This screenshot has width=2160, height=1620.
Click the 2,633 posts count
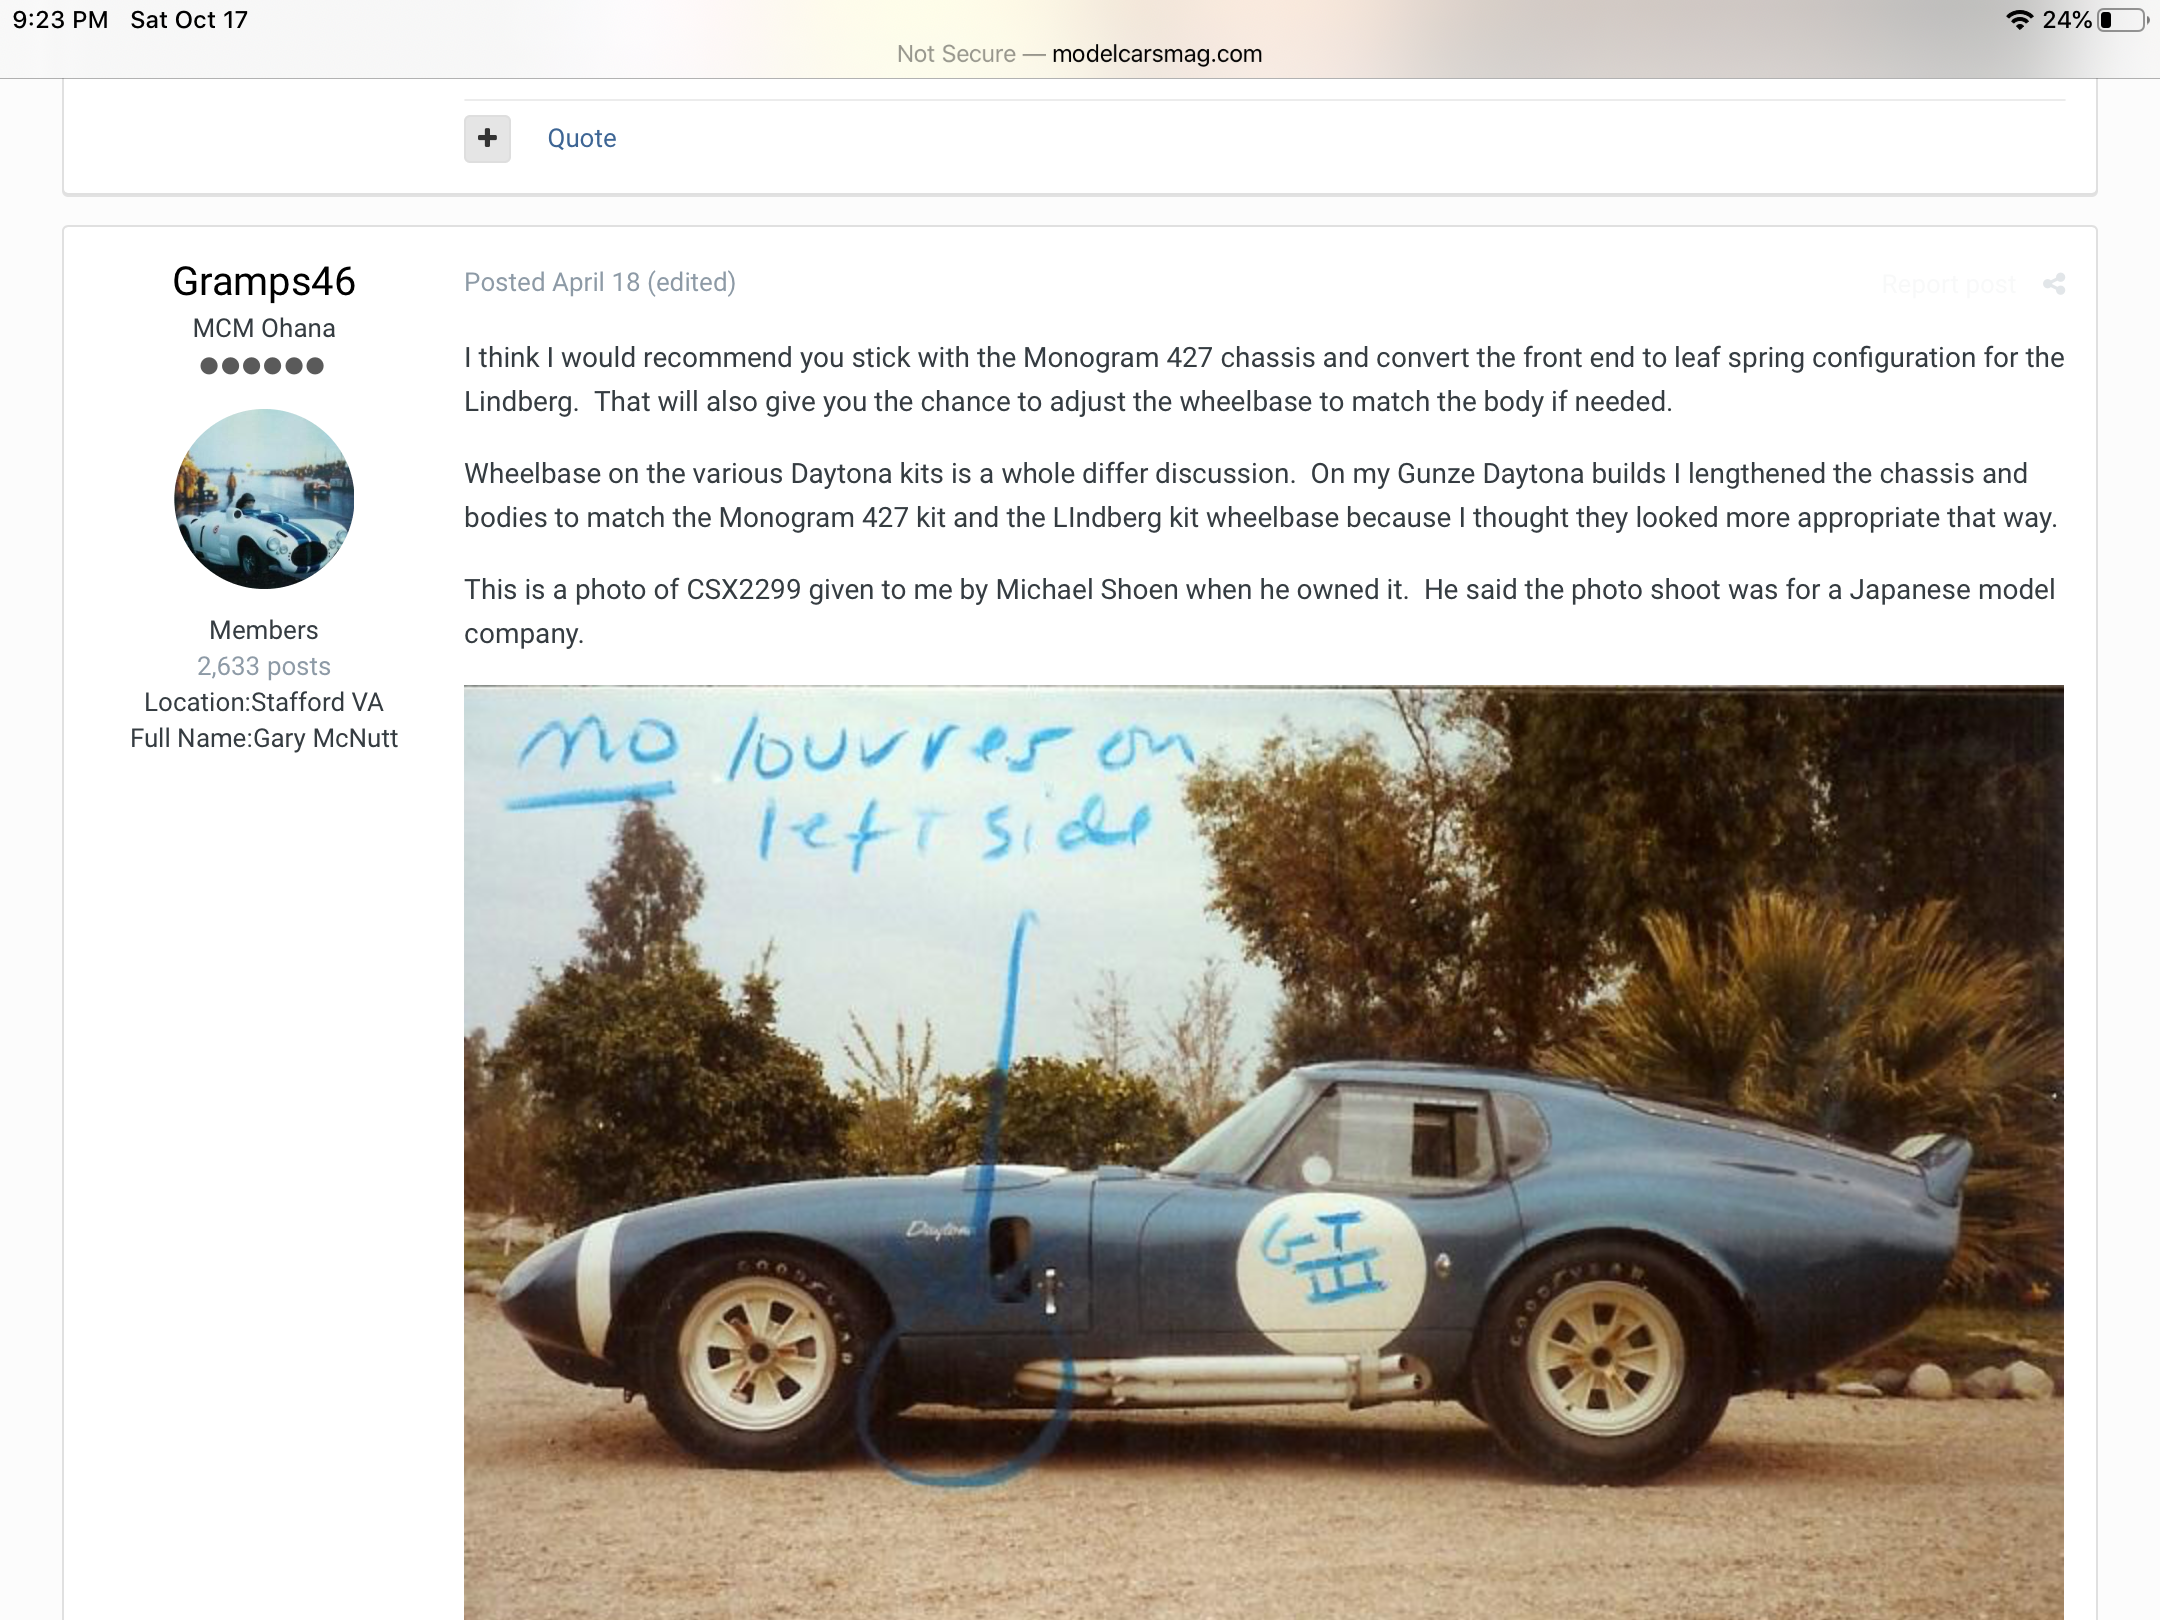click(264, 666)
